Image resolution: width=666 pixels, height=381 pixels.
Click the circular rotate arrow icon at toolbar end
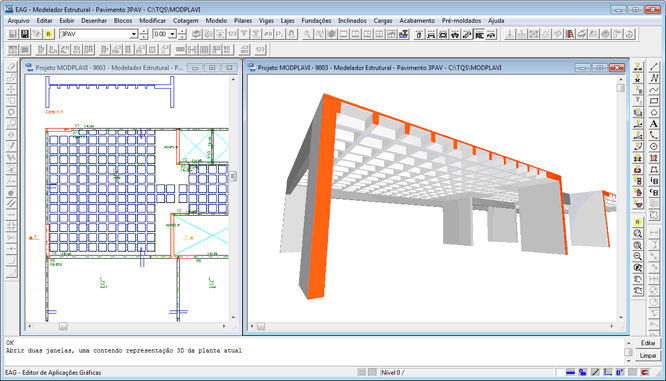pos(629,34)
